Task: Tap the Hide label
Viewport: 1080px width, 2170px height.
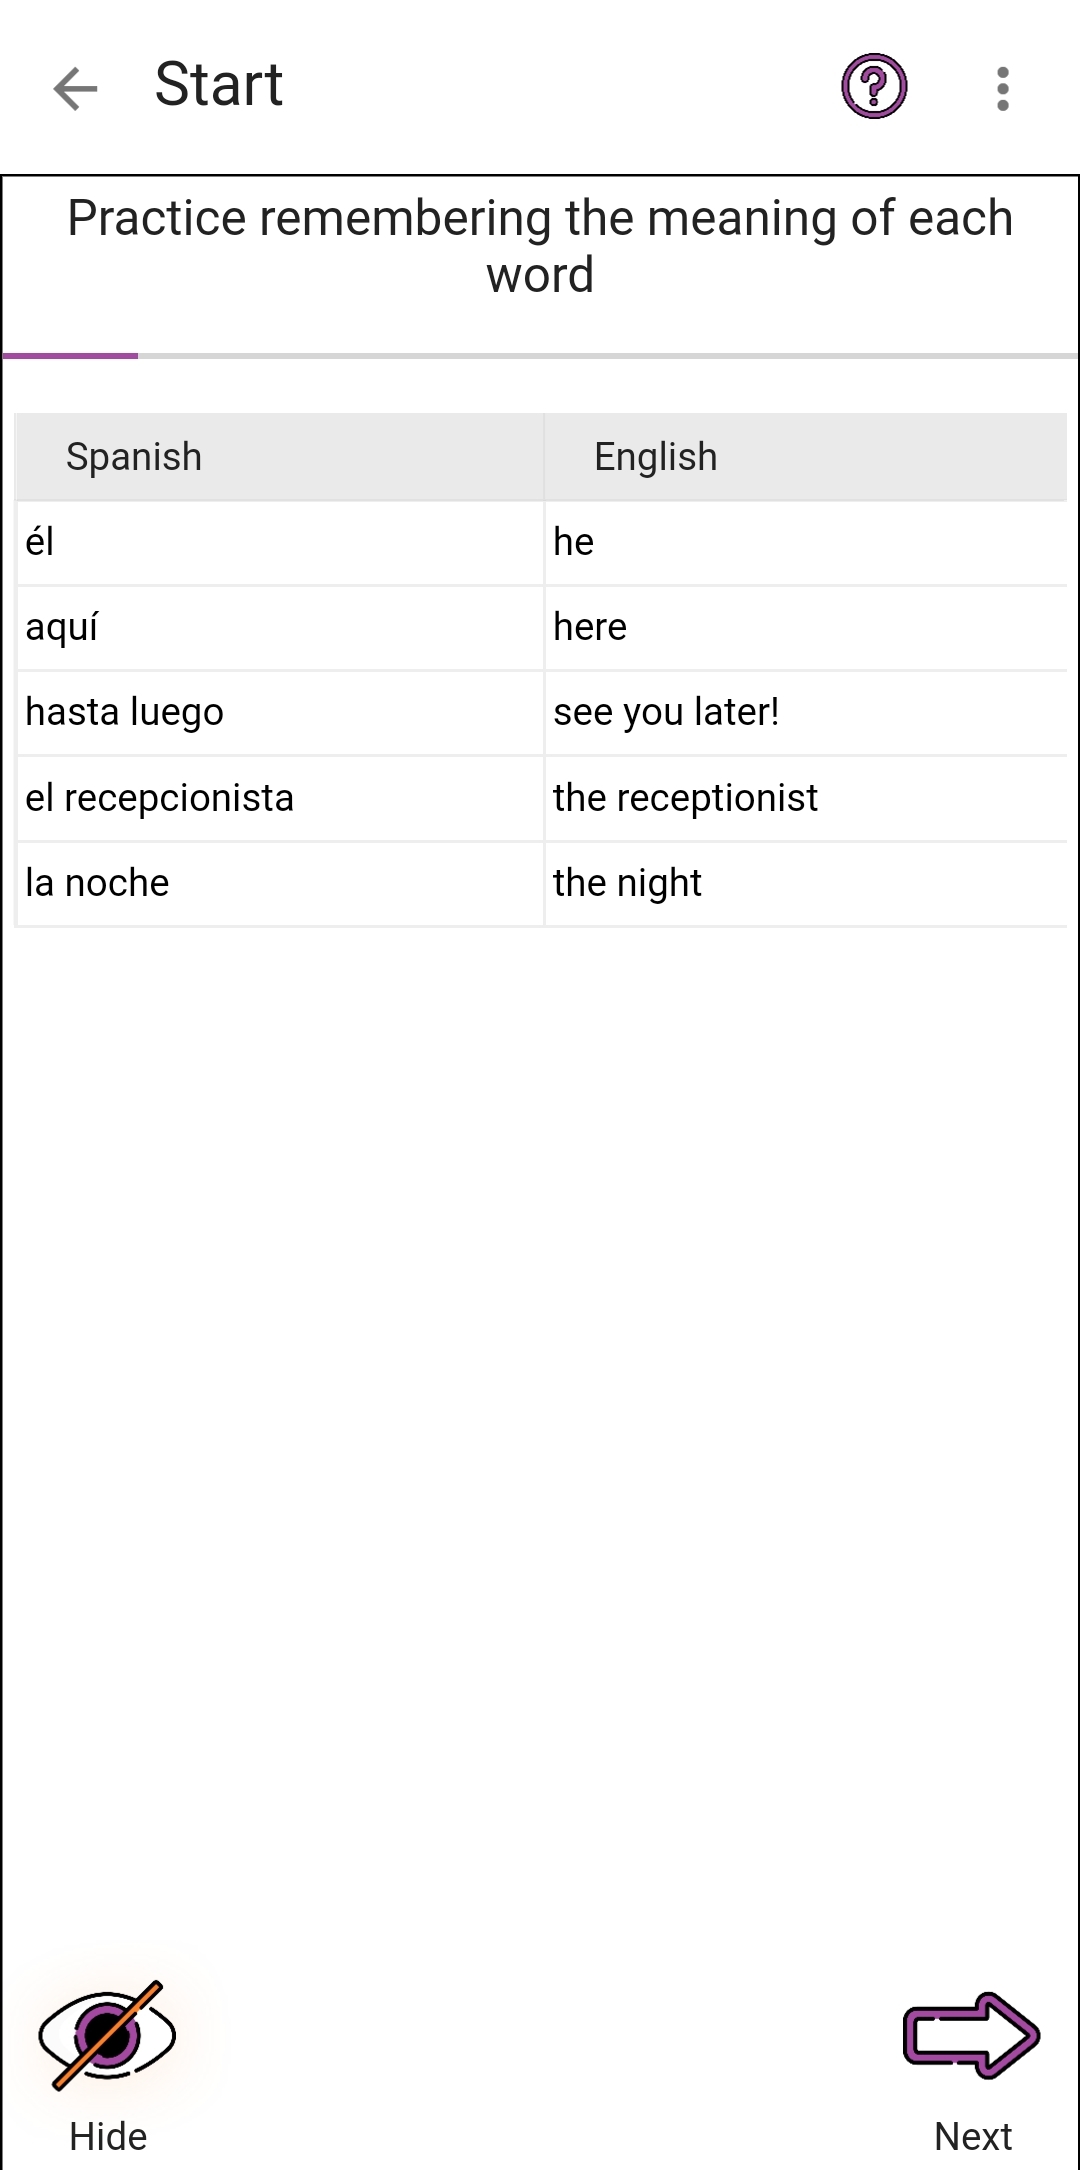Action: pos(108,2137)
